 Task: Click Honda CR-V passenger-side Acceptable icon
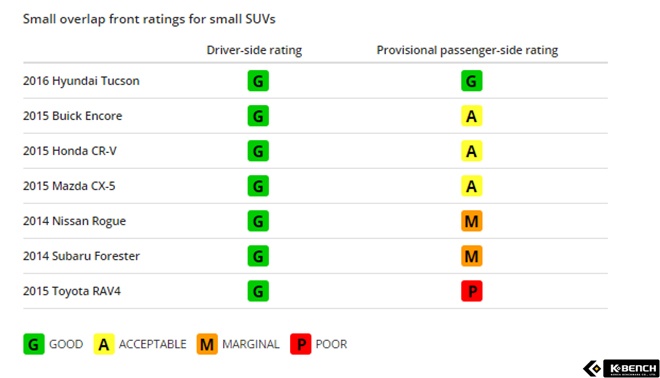(471, 151)
